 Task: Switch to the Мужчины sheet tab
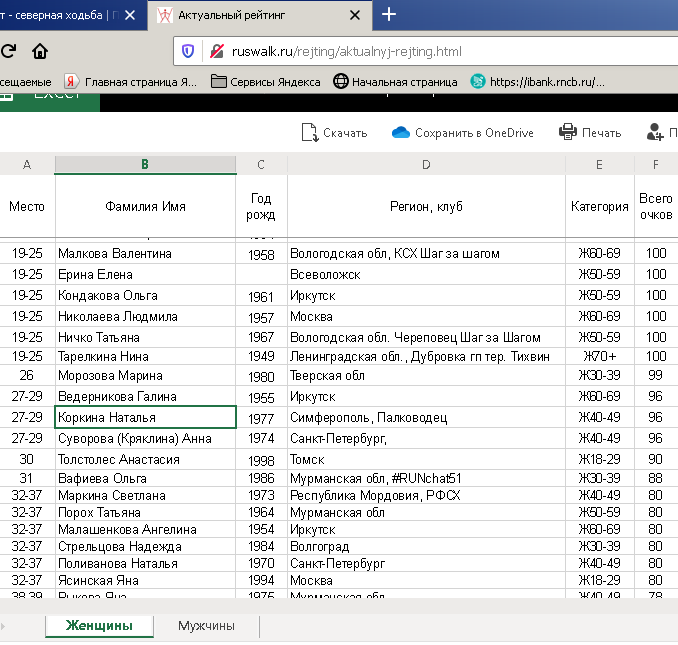tap(206, 626)
